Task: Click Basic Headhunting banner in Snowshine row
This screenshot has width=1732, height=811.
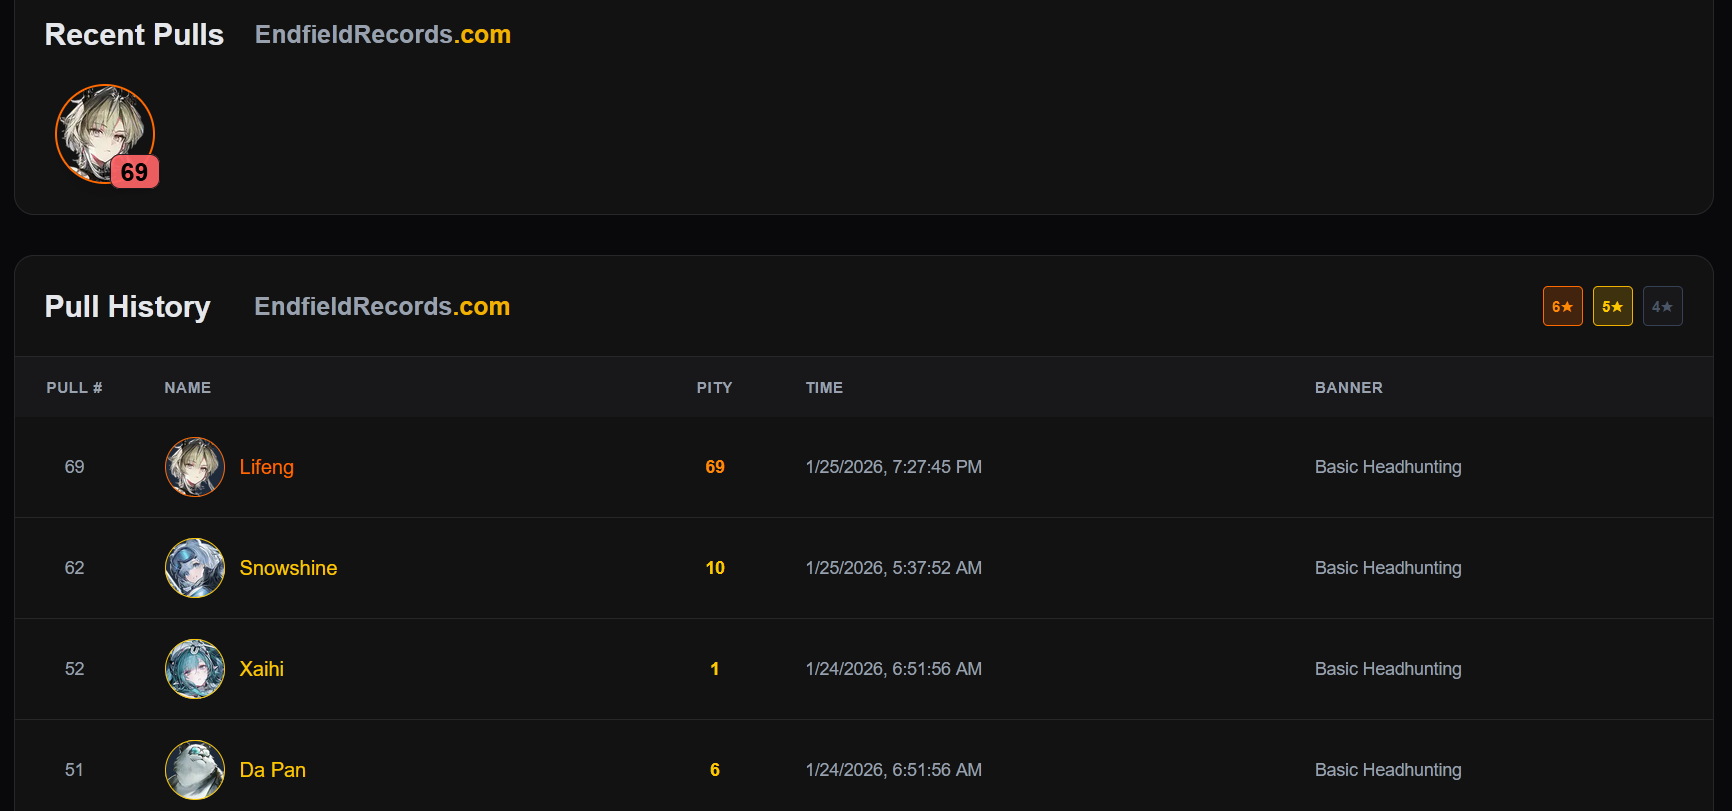Action: [1388, 568]
